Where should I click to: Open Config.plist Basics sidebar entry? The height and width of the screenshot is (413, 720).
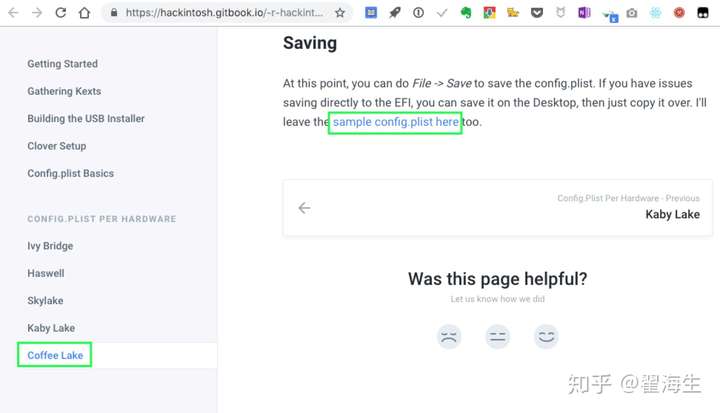coord(70,174)
